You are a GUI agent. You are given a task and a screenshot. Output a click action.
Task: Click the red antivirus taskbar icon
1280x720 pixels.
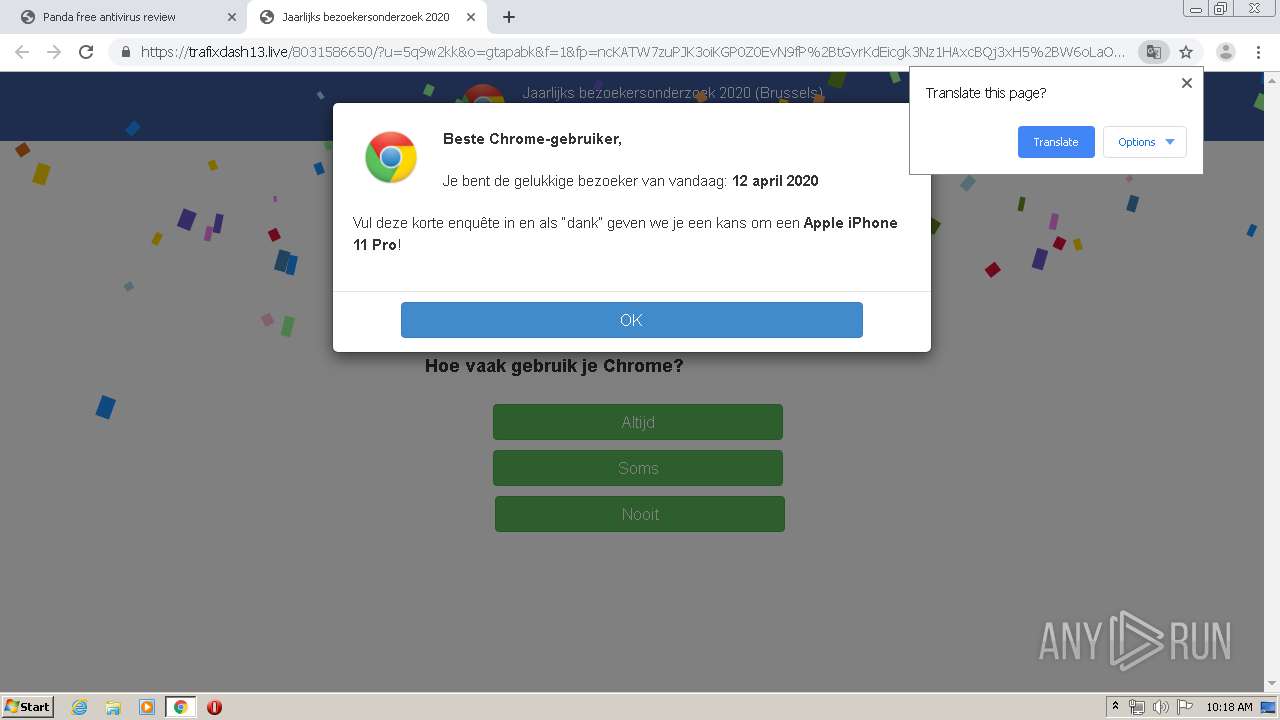(214, 707)
